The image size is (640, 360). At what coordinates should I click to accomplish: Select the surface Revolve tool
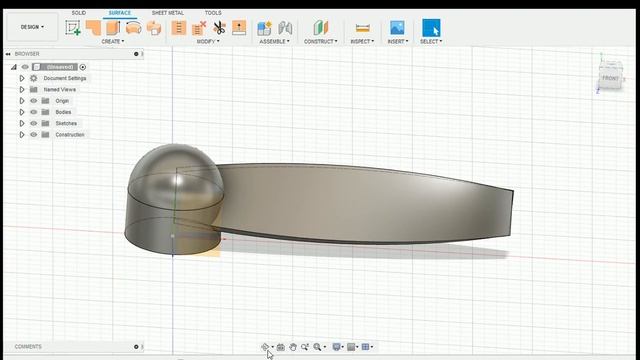click(113, 28)
